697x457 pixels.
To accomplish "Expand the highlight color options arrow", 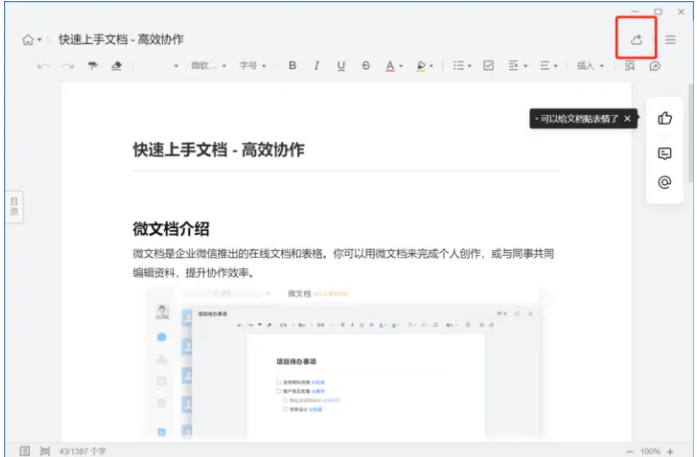I will pos(431,66).
